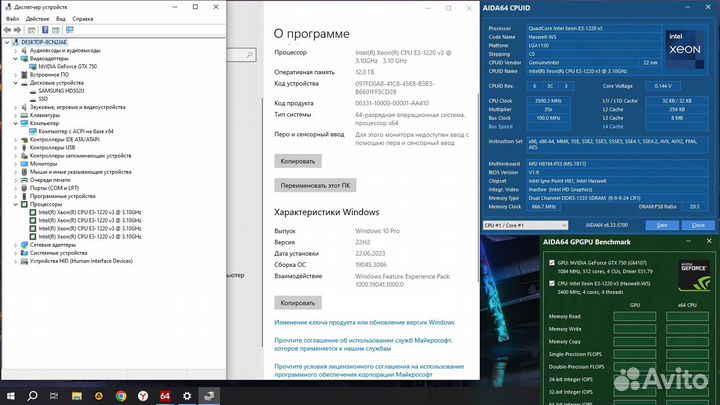Click the Аудиовходы и аудиовыходы speaker icon
Screen dimensions: 720x405
(24, 51)
